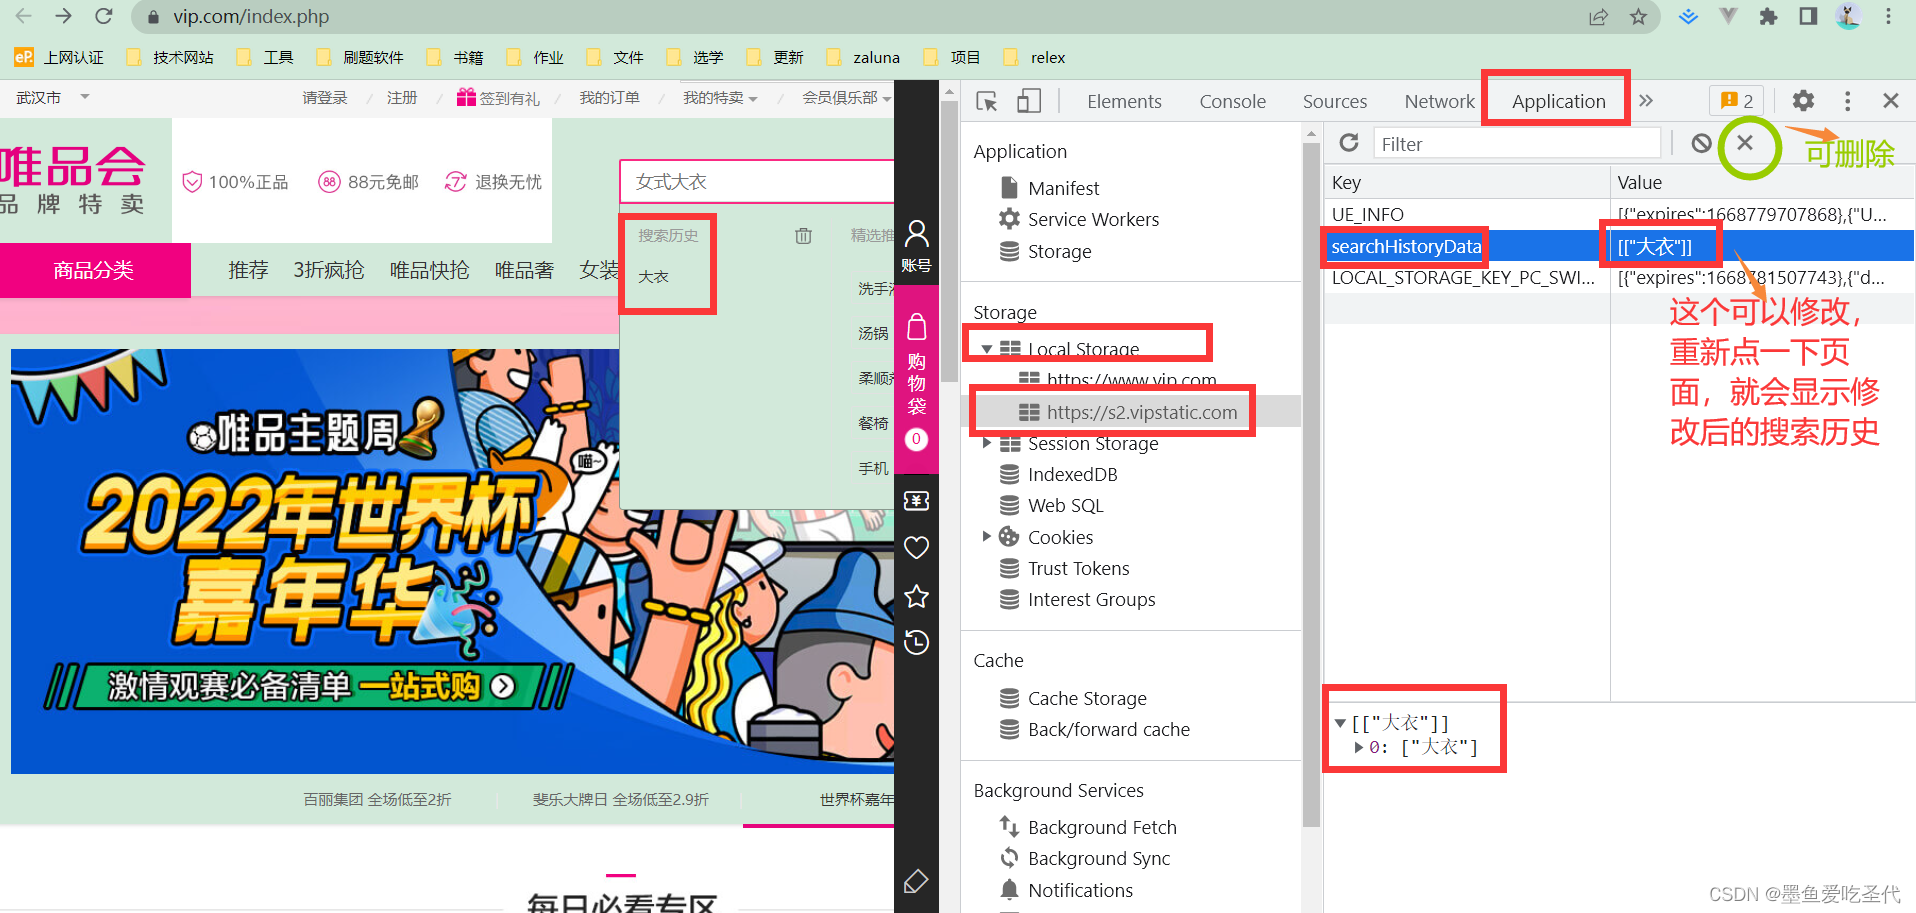Open the 技术网站 bookmark folder
The image size is (1916, 913).
click(x=170, y=57)
